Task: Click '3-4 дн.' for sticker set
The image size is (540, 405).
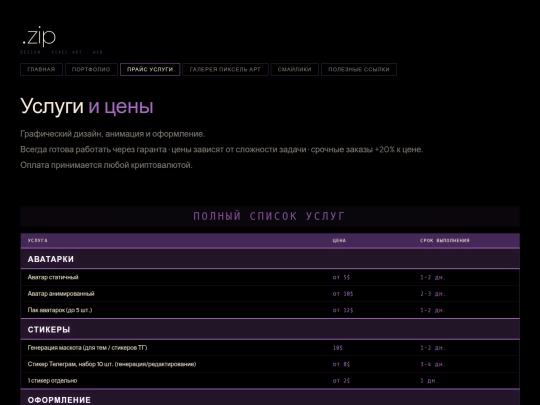Action: pos(433,364)
